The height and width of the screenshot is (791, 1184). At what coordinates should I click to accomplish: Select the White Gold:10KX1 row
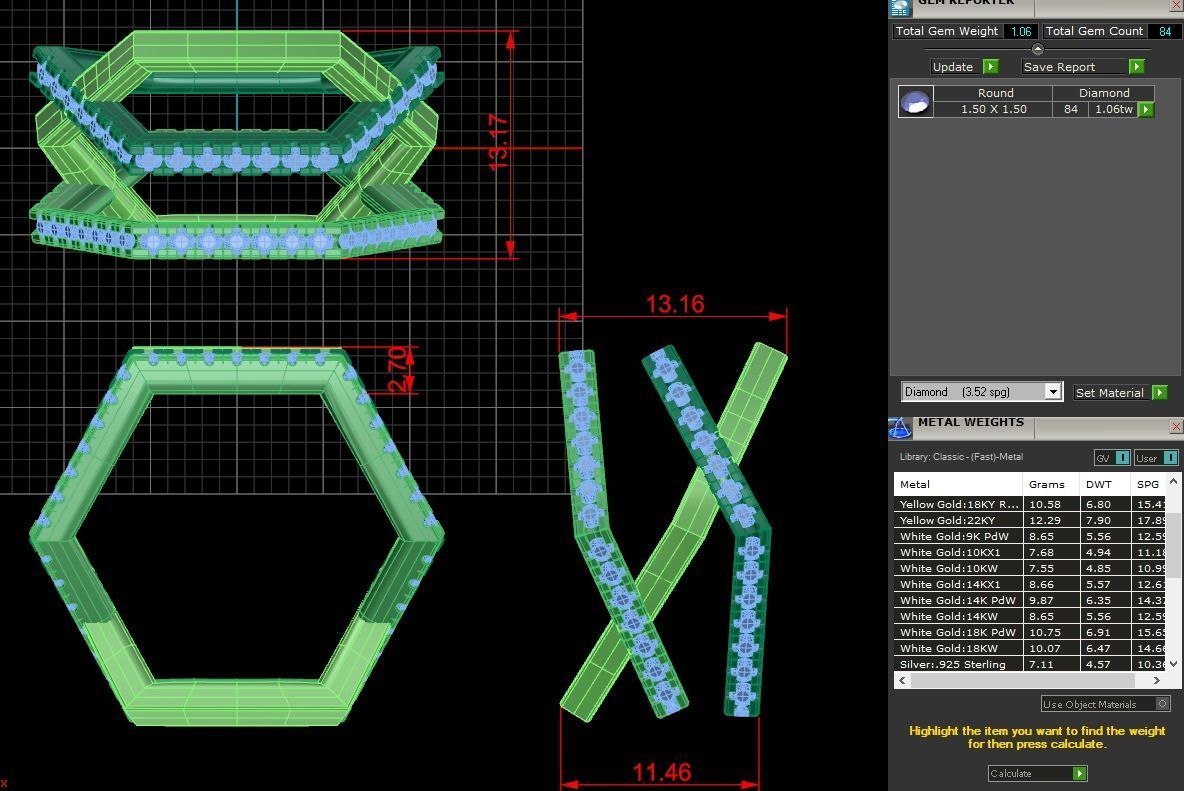click(1030, 552)
